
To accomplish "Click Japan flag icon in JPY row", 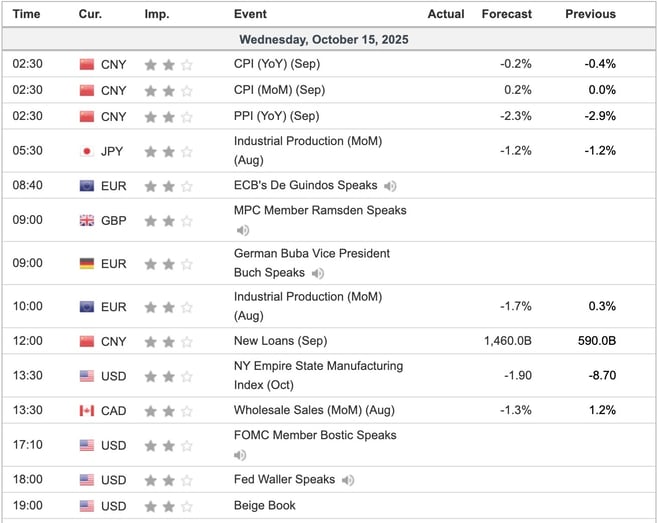I will point(87,151).
